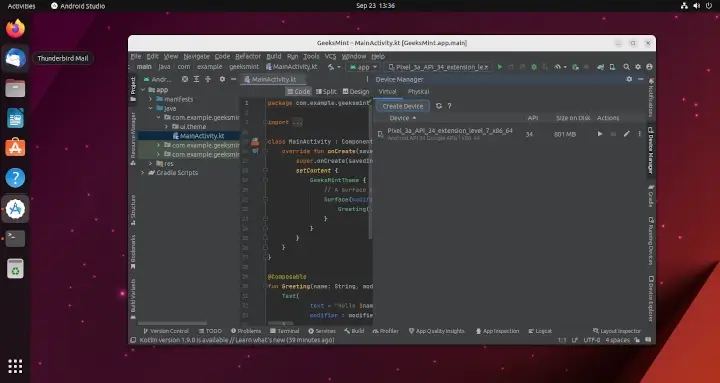The image size is (720, 383).
Task: Show Applications grid in the dock
Action: (15, 366)
